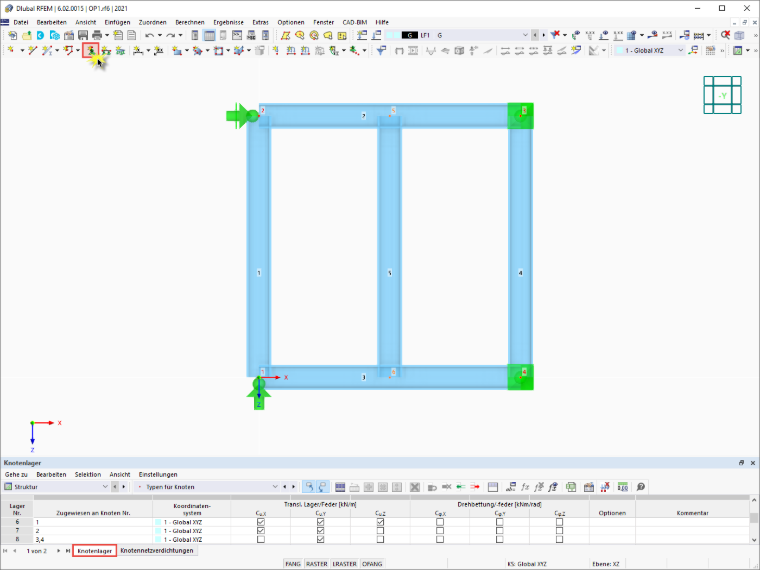The width and height of the screenshot is (760, 570).
Task: Click the table's vertical scrollbar down arrow
Action: click(x=754, y=539)
